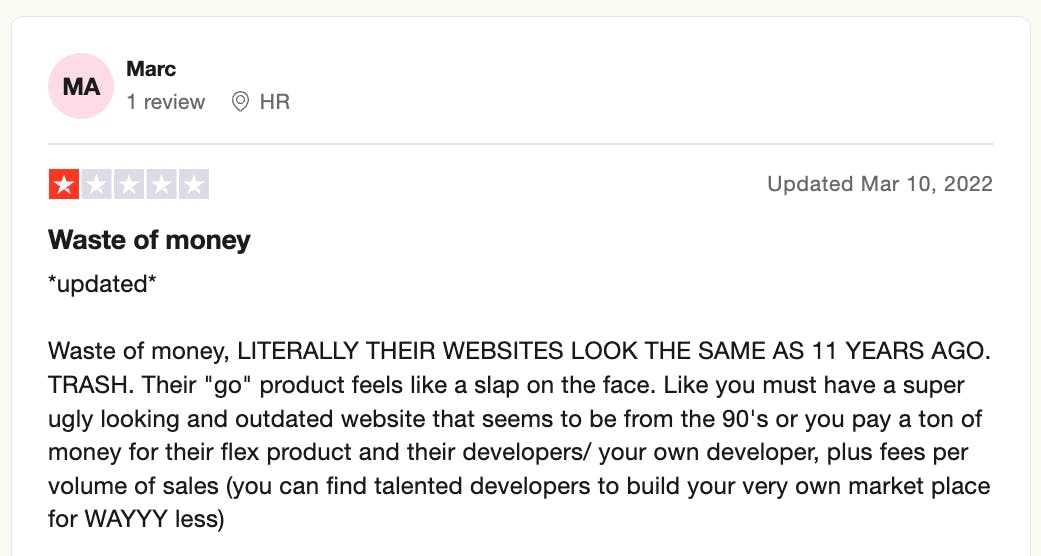This screenshot has width=1041, height=556.
Task: Click the "Updated Mar 10, 2022" date
Action: (x=879, y=184)
